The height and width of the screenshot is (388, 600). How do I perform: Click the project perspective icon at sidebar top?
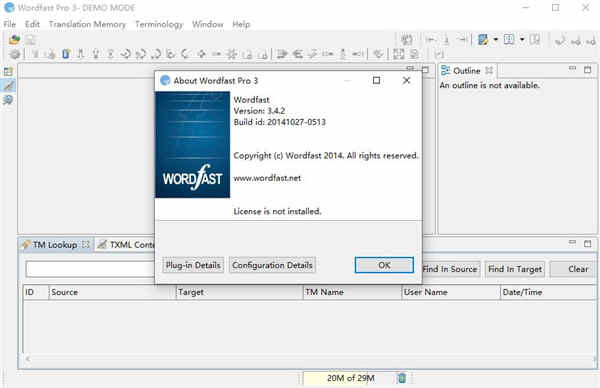click(8, 72)
